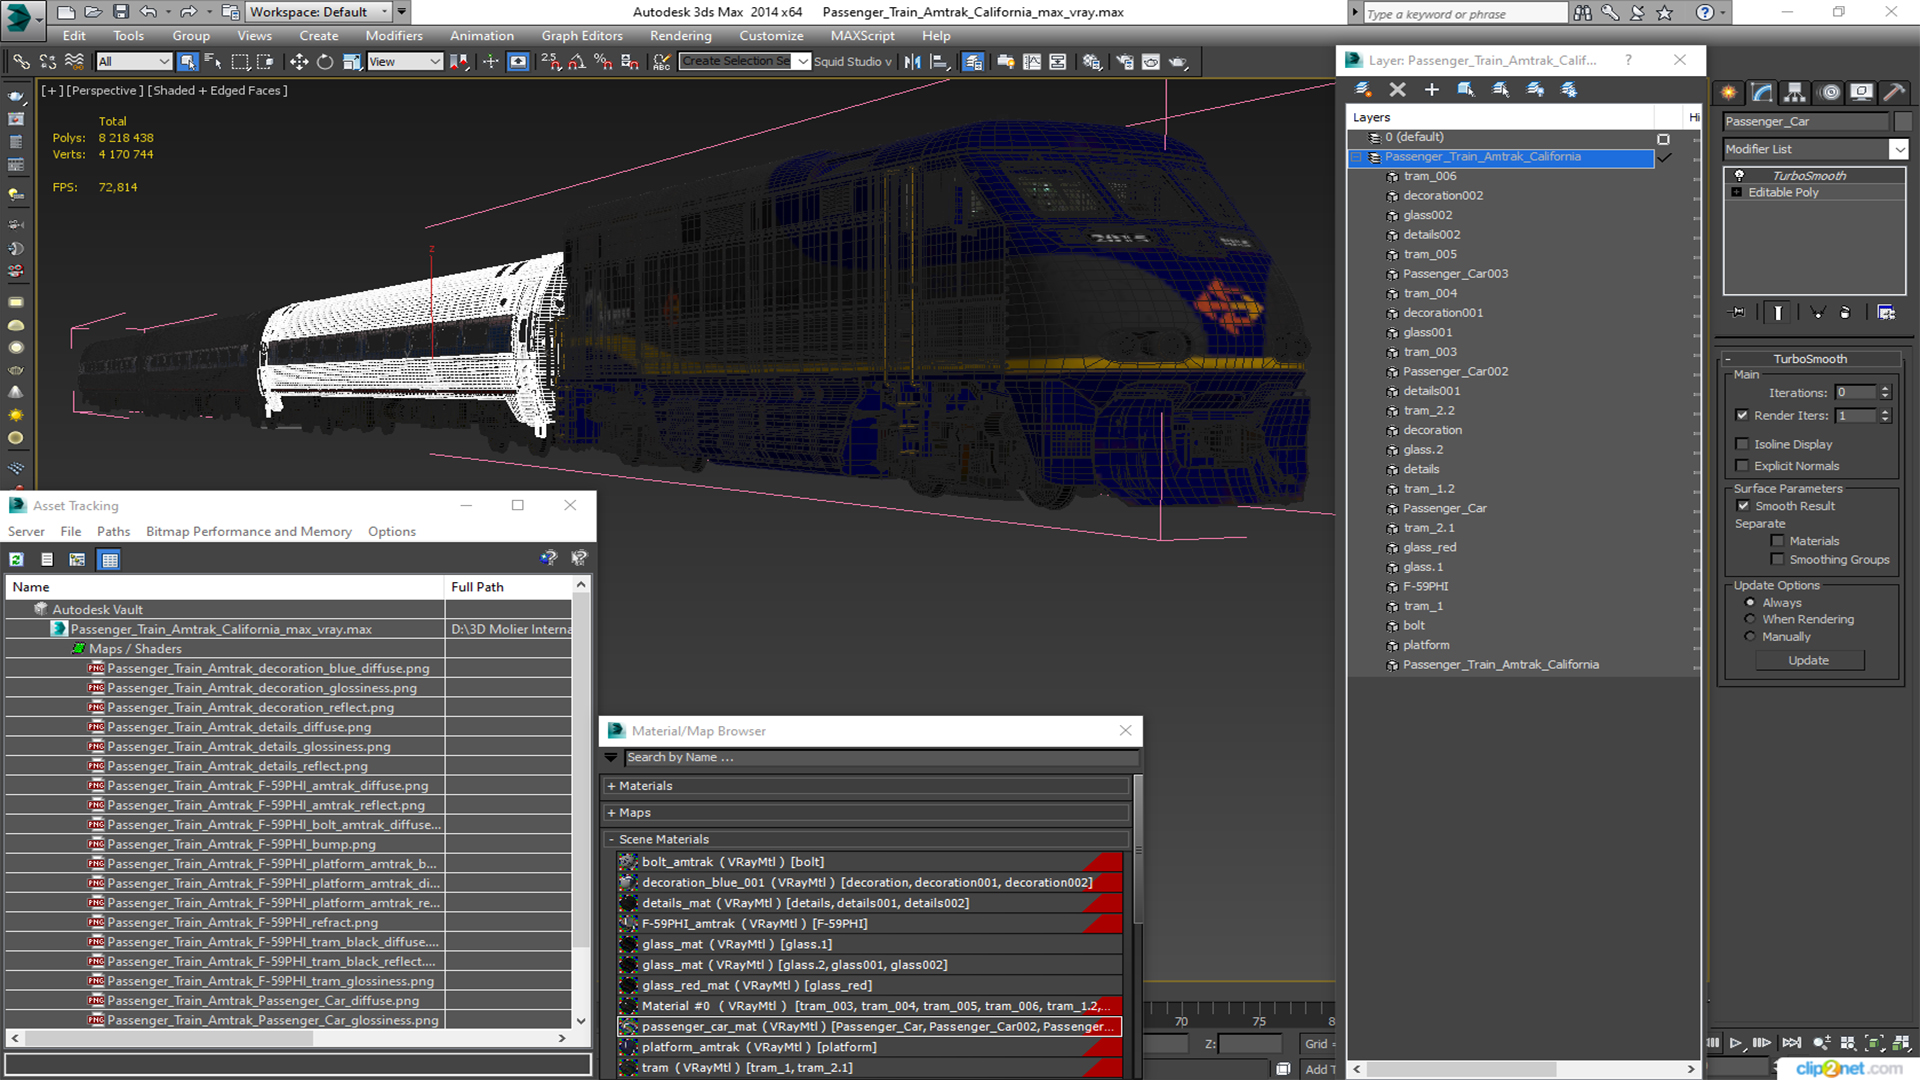Collapse the Scene Materials group
This screenshot has height=1080, width=1920.
pos(611,840)
